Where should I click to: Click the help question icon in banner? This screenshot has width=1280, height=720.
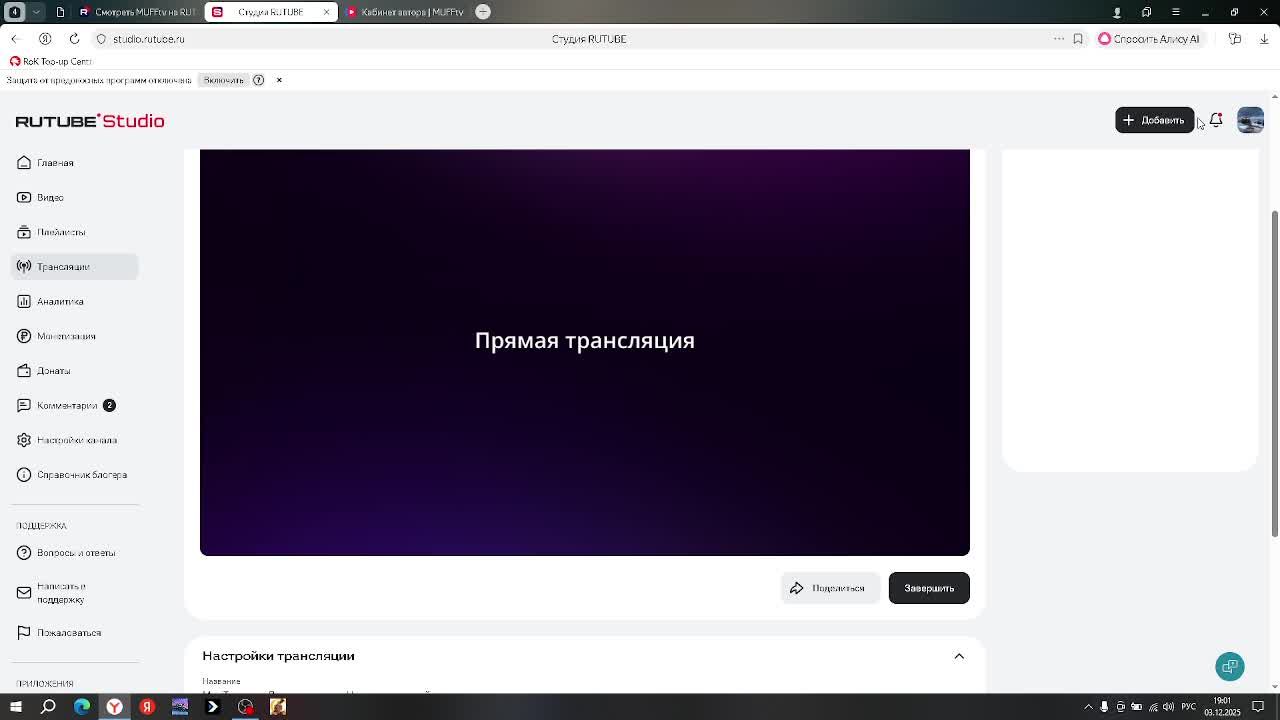pos(258,80)
